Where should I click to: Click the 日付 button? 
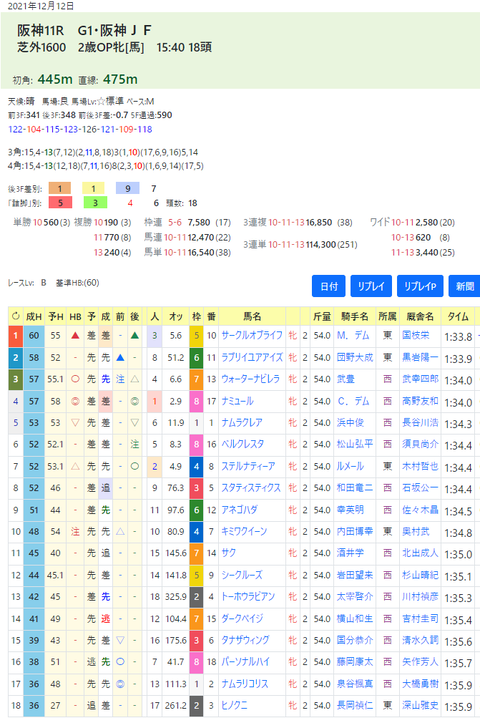(x=329, y=286)
